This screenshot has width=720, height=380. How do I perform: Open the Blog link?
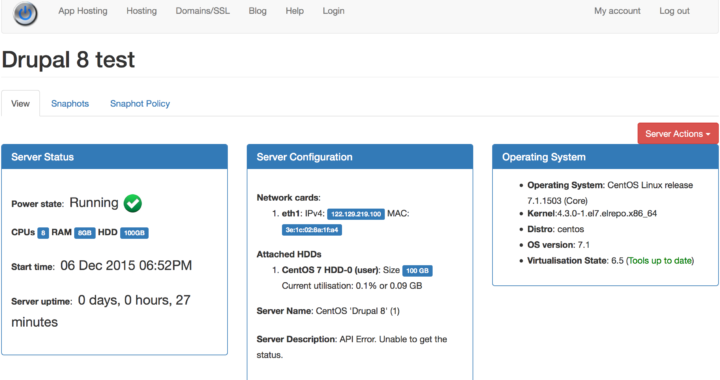coord(258,11)
